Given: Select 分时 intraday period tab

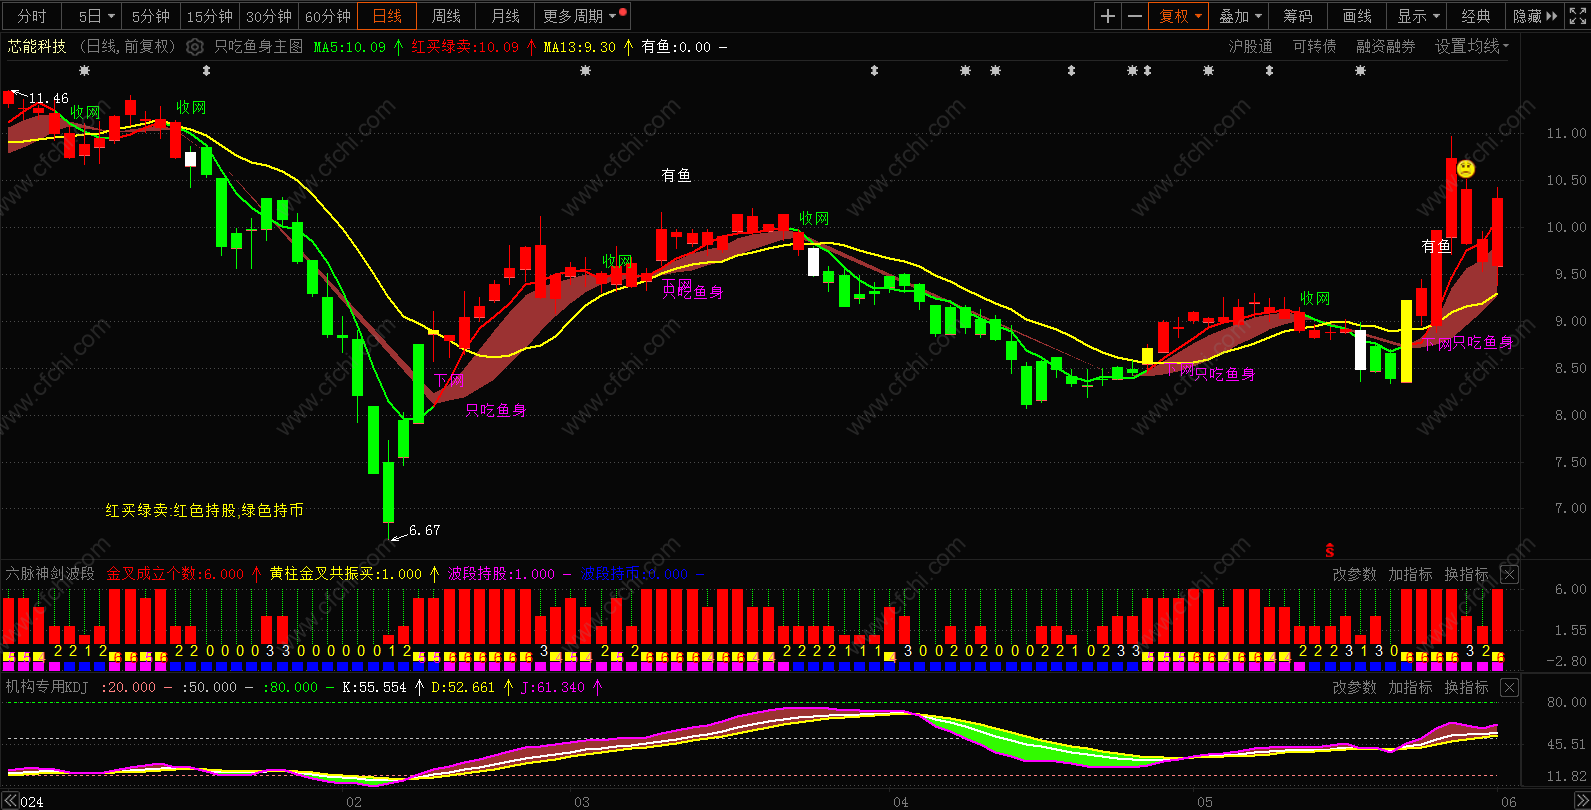Looking at the screenshot, I should point(32,16).
